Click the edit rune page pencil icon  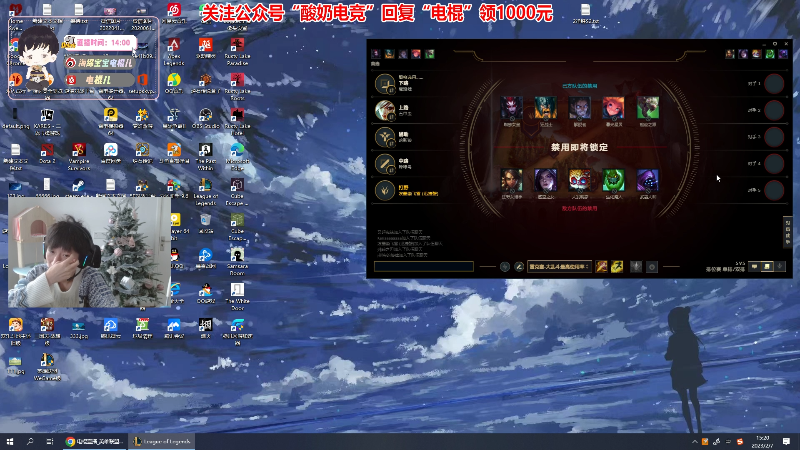pos(519,267)
